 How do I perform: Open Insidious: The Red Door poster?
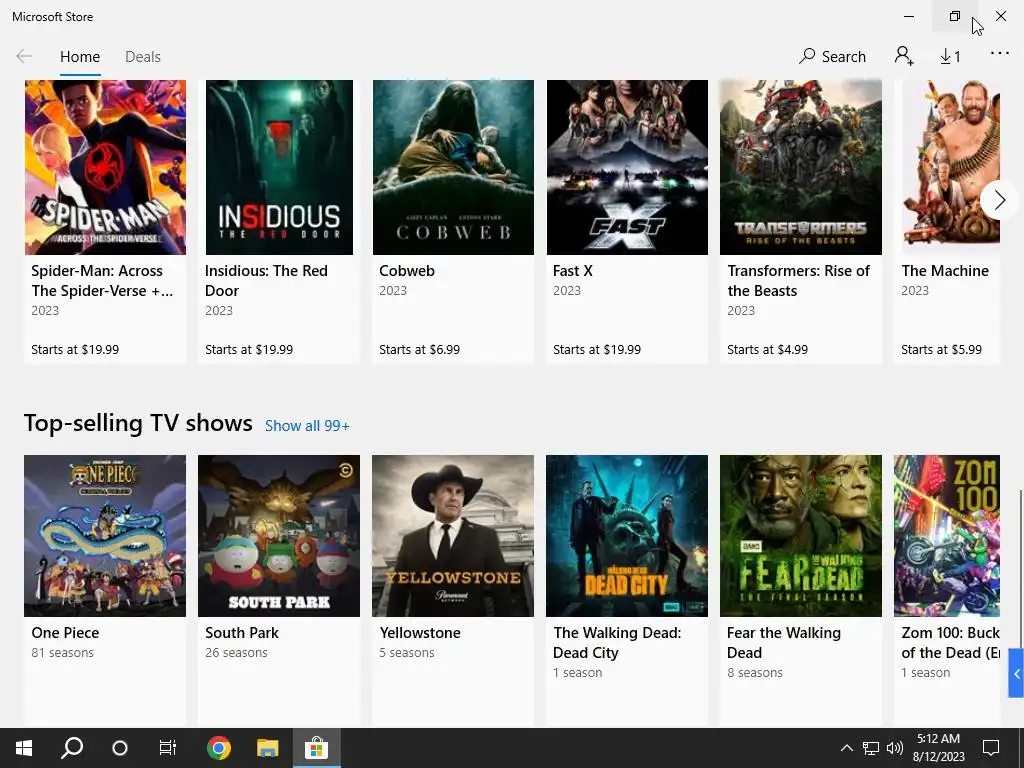(x=279, y=167)
